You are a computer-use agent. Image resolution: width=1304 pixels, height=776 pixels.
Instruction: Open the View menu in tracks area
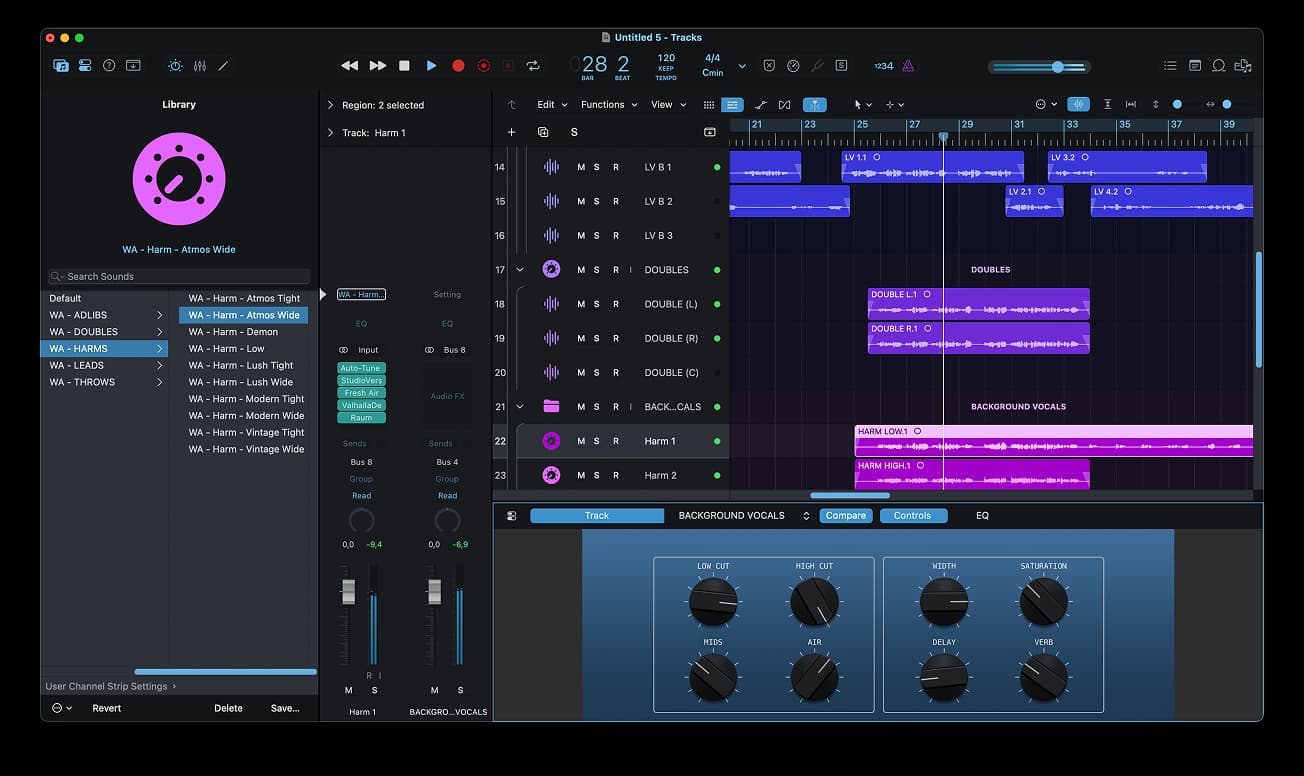pos(669,105)
